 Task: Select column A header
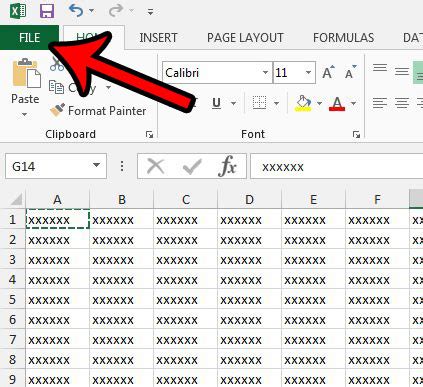pyautogui.click(x=57, y=200)
